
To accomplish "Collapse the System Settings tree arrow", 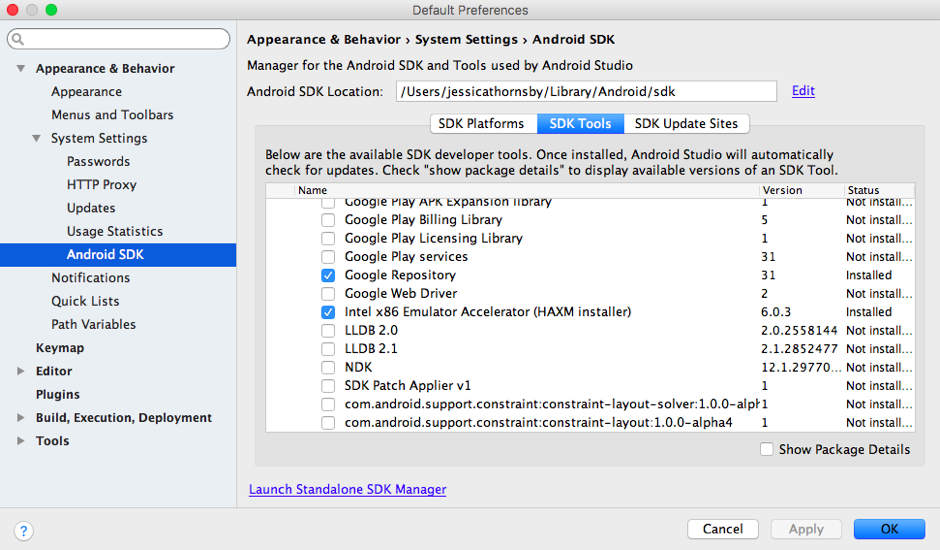I will click(37, 139).
